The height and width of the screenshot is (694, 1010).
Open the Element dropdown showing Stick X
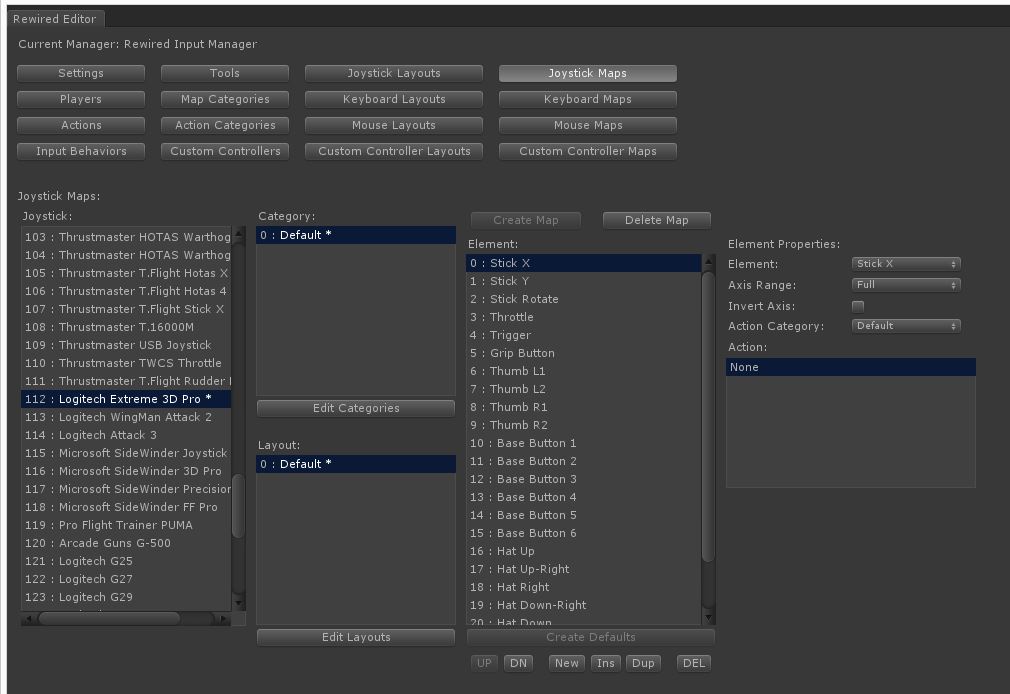click(905, 263)
